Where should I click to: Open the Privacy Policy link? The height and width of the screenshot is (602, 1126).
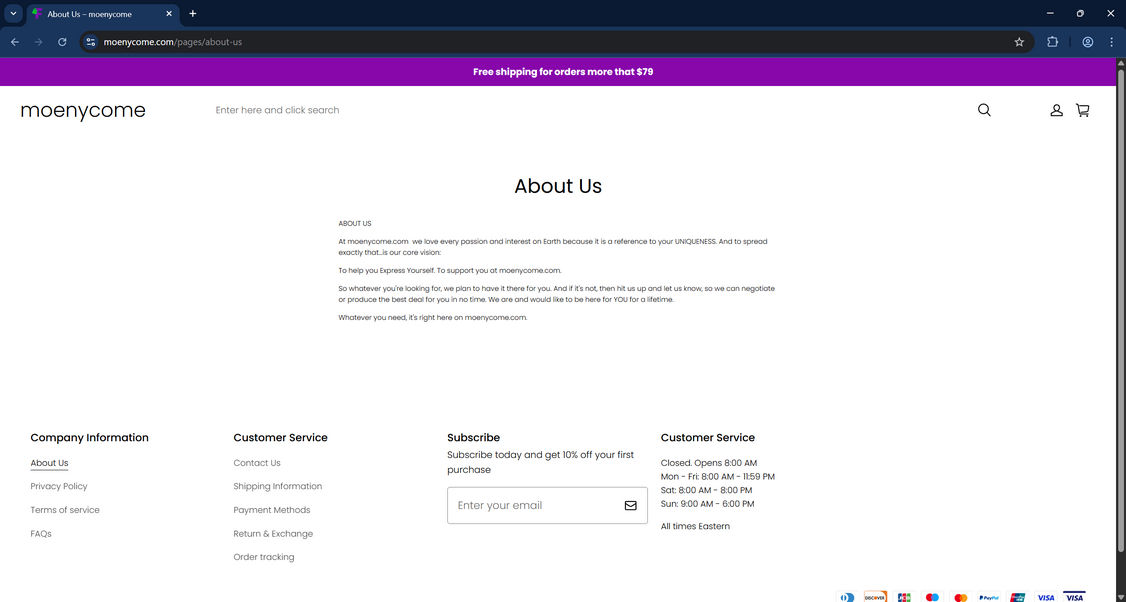coord(58,486)
